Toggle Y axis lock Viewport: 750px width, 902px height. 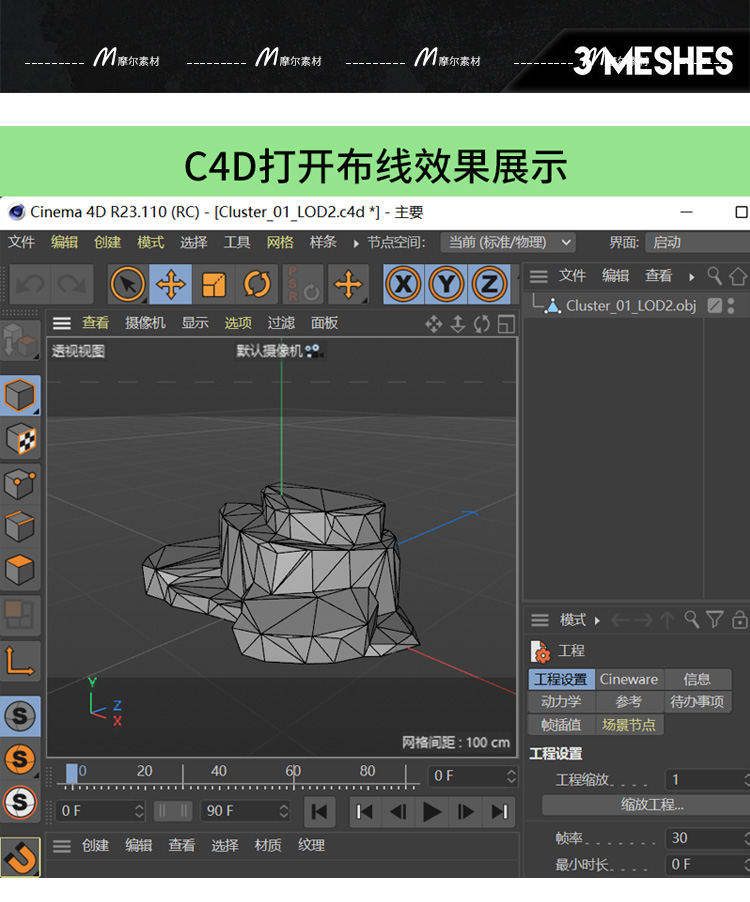pyautogui.click(x=446, y=285)
